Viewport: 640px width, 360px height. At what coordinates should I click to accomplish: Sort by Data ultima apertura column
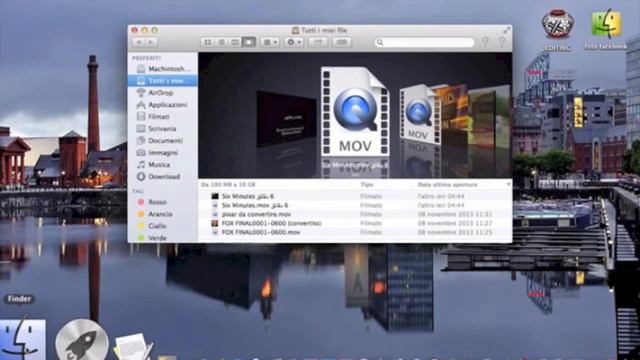pos(447,185)
